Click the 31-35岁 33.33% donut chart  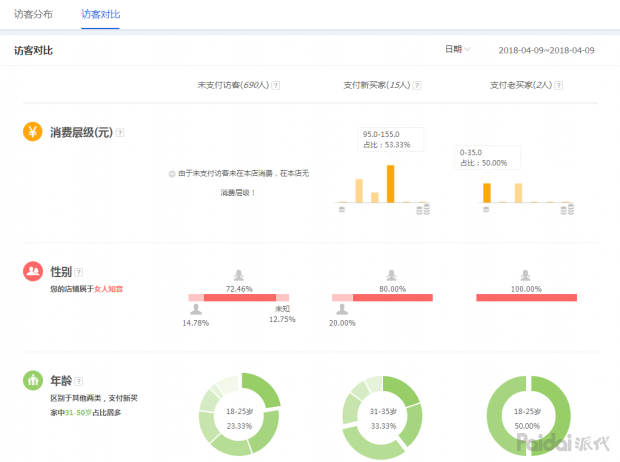click(384, 417)
